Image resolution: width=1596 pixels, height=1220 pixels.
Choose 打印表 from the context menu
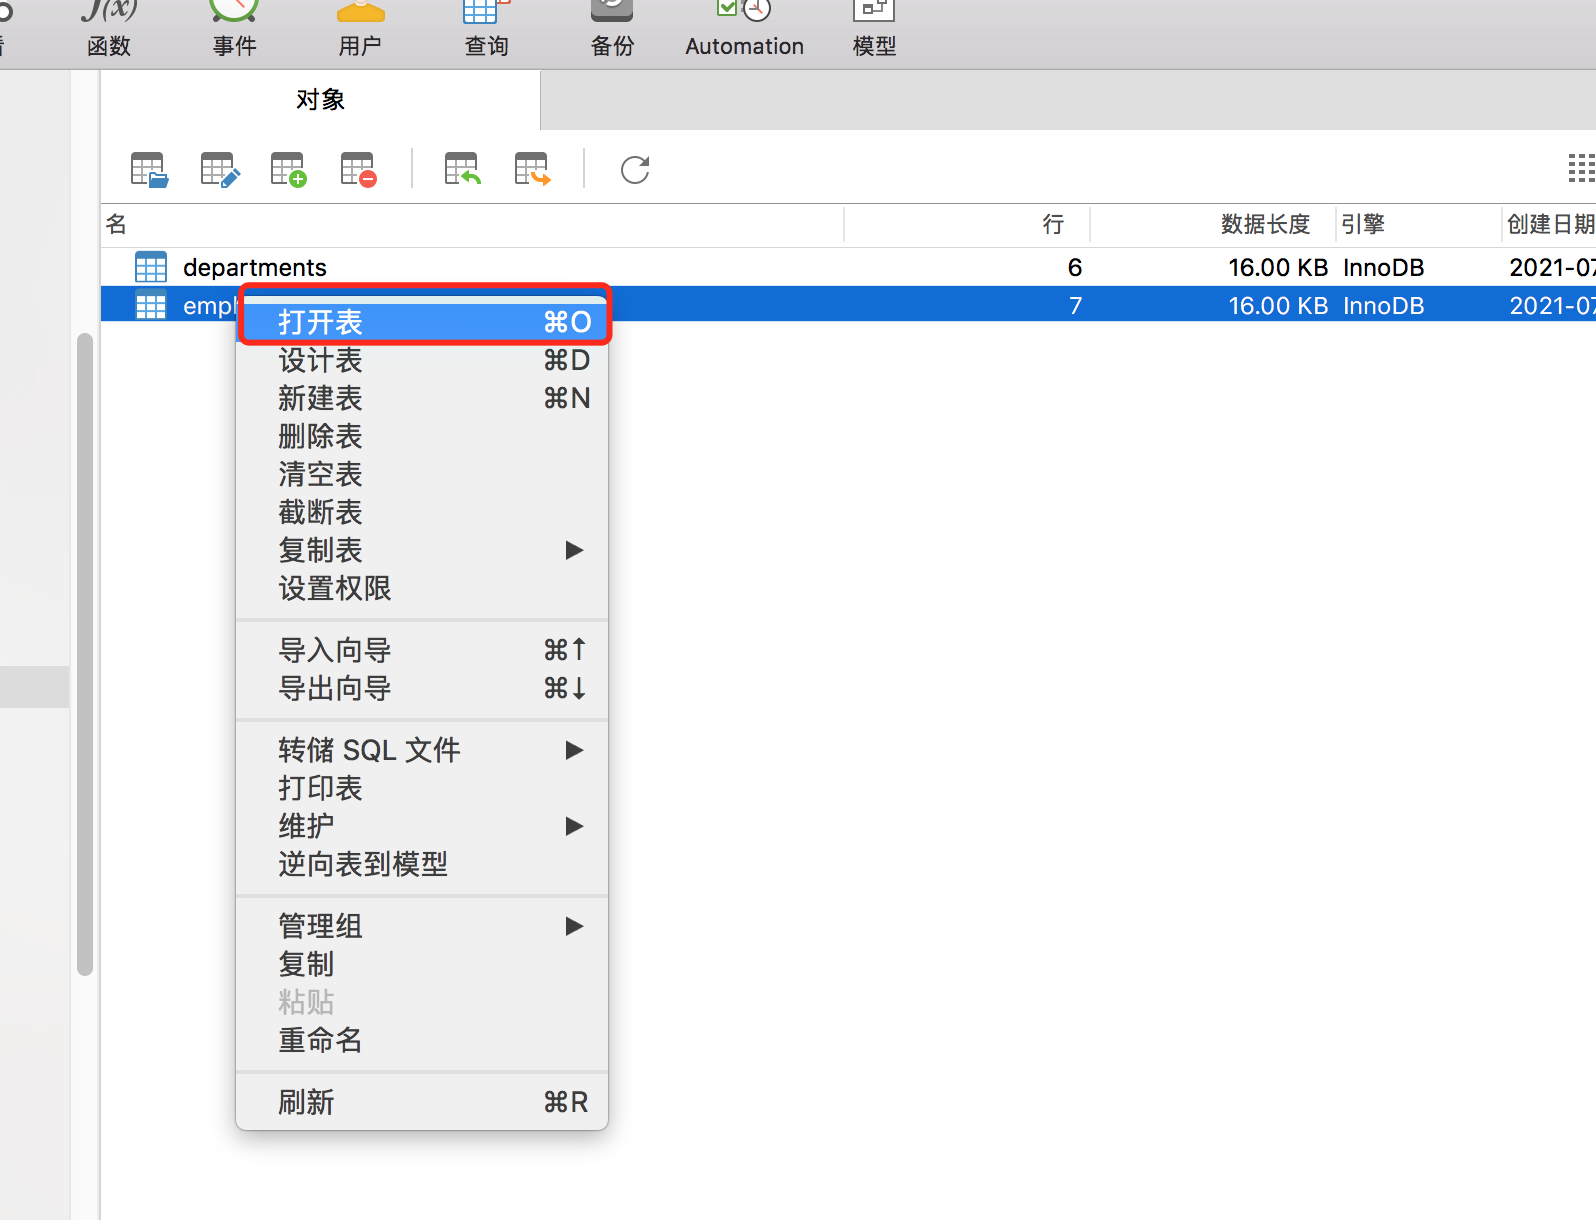(x=422, y=788)
